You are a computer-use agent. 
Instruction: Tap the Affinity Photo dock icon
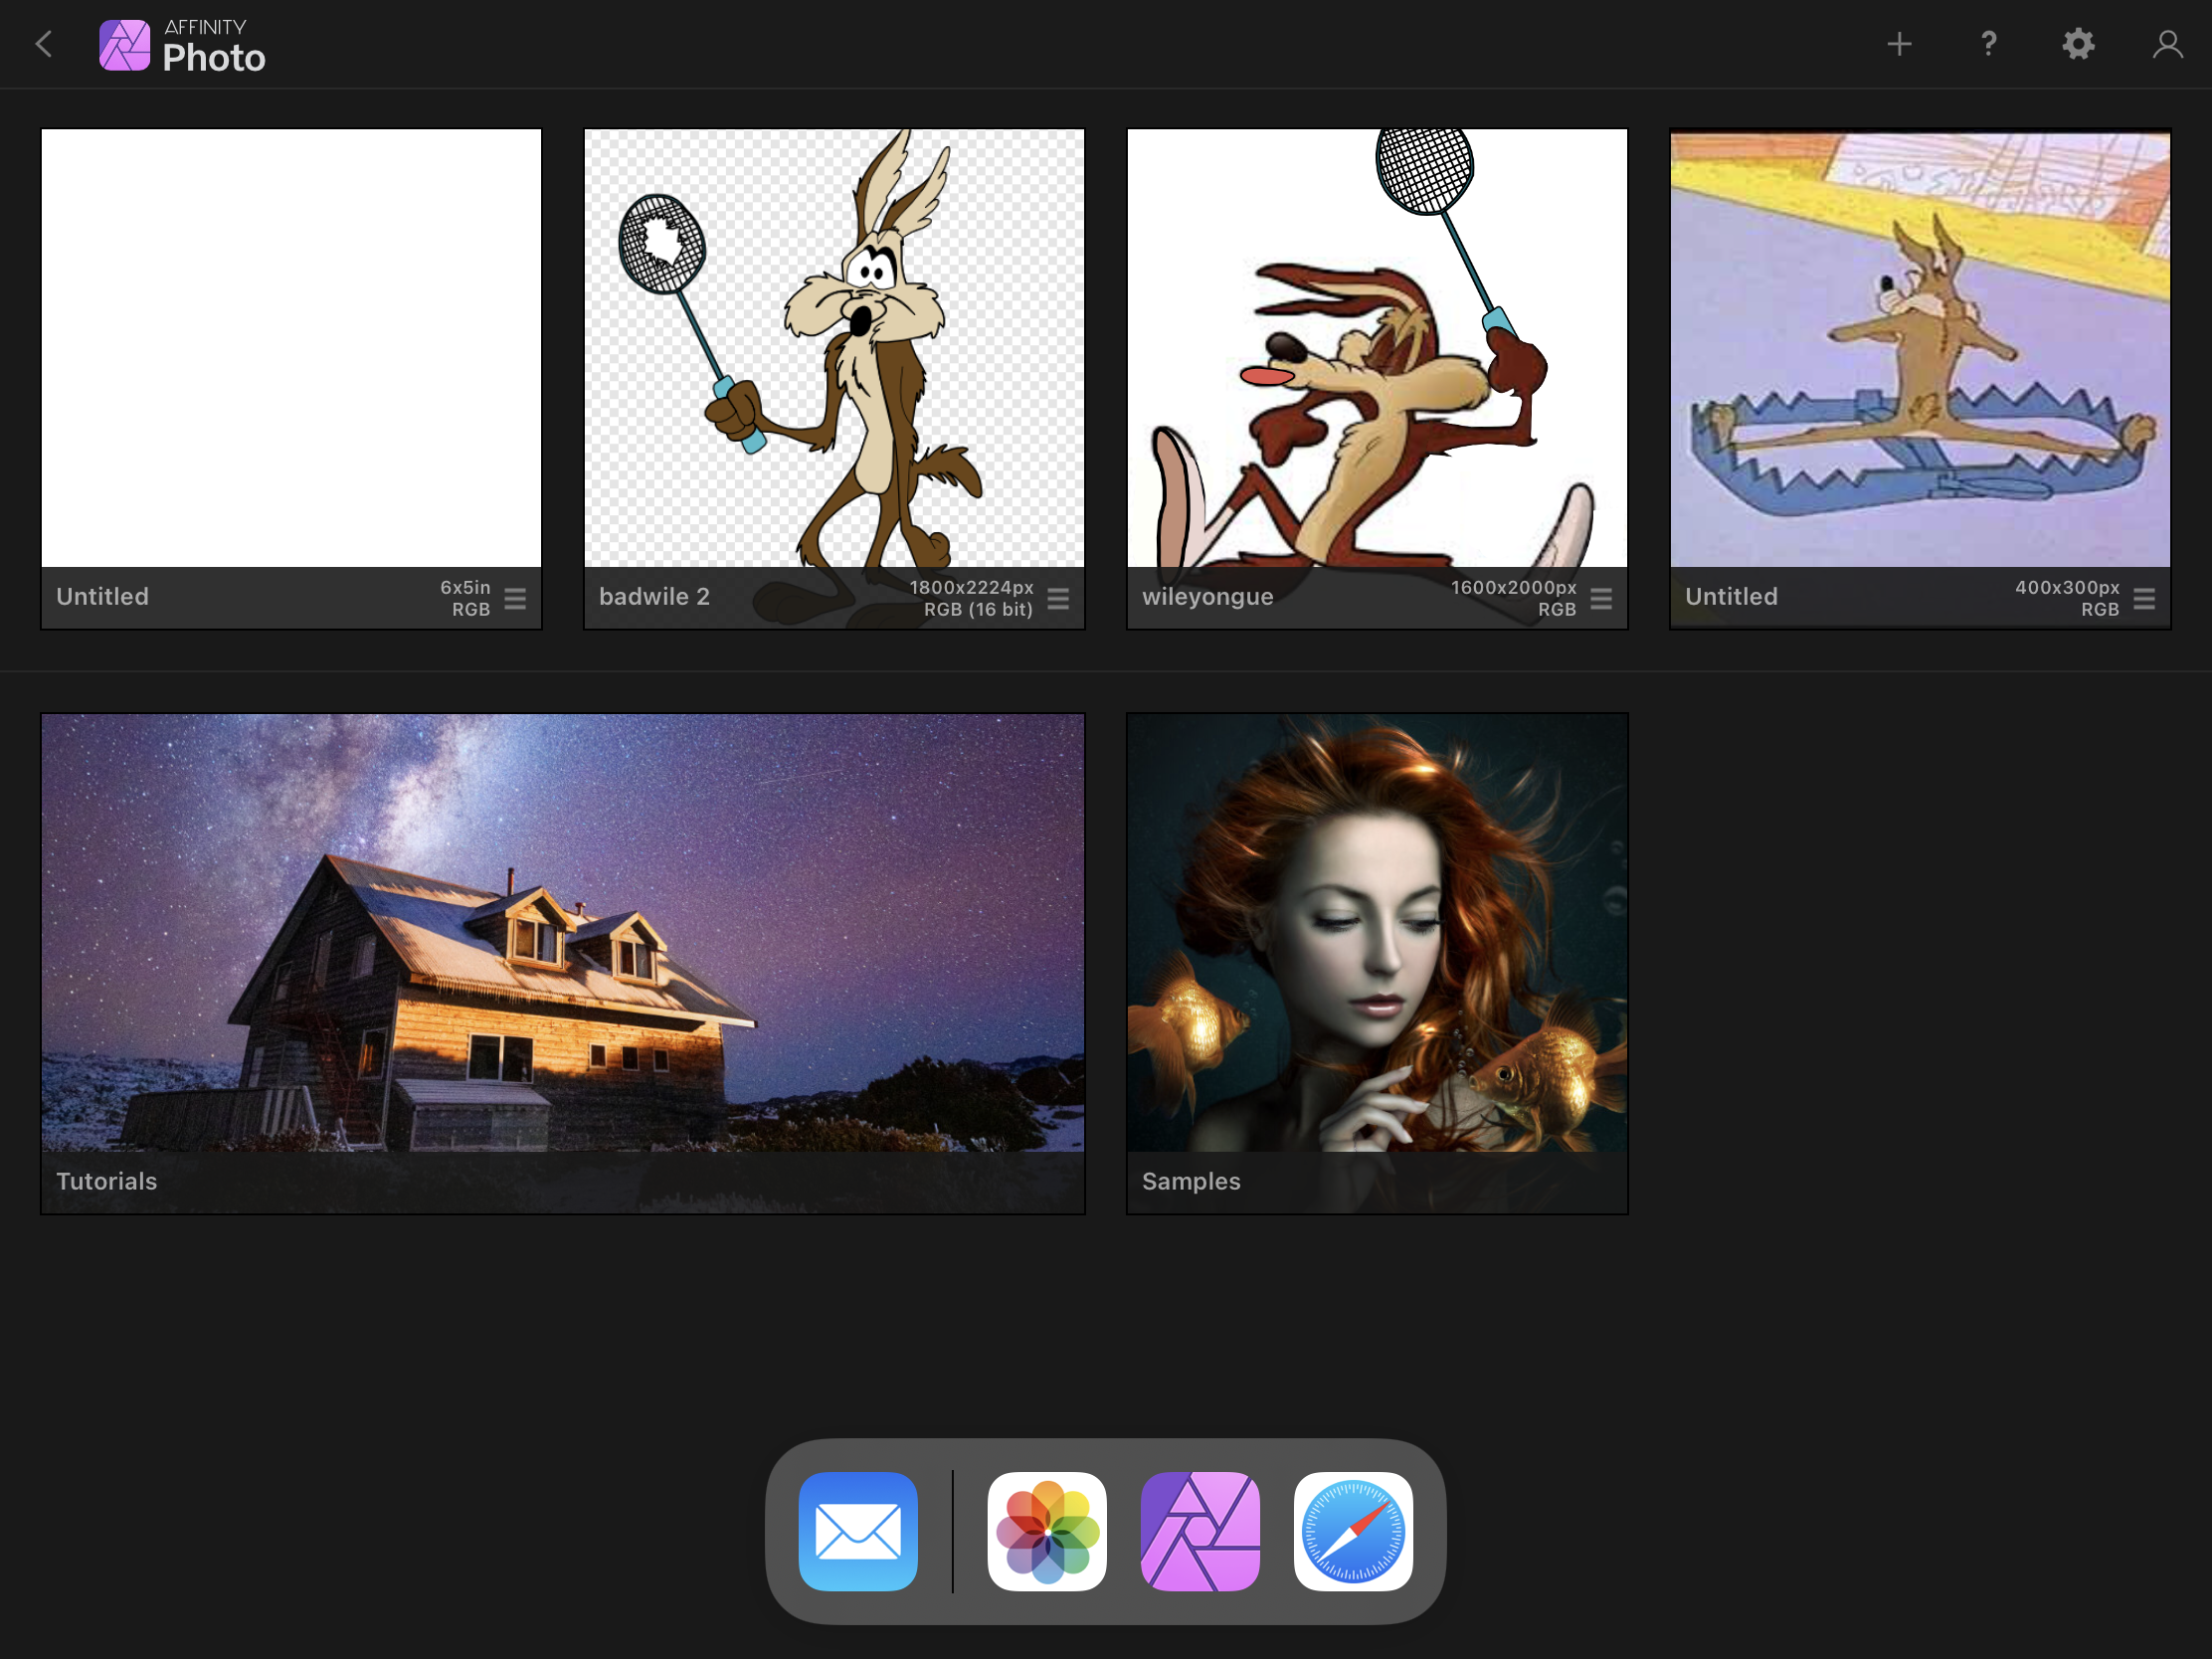click(x=1200, y=1531)
